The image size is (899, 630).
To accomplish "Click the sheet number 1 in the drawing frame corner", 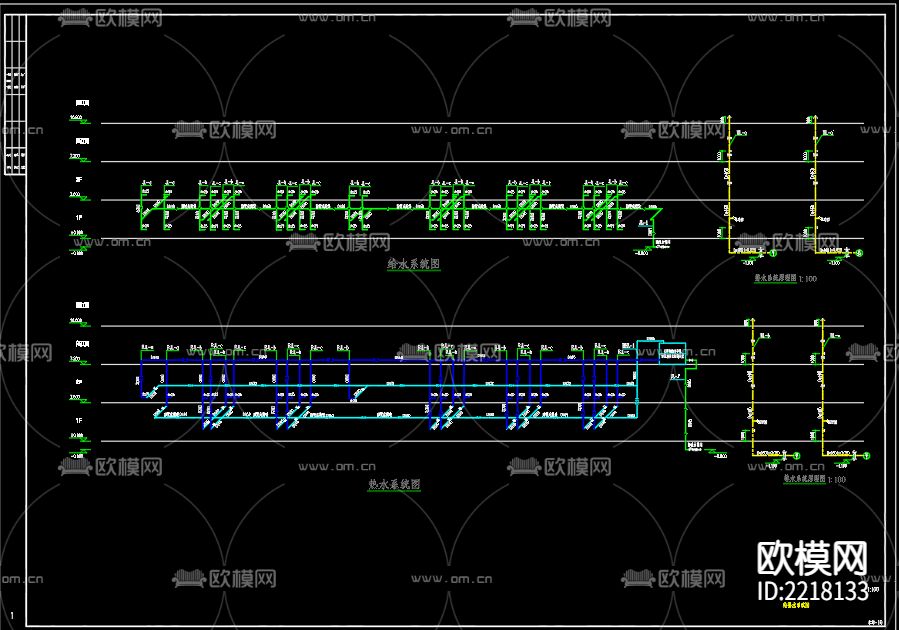I will point(12,616).
